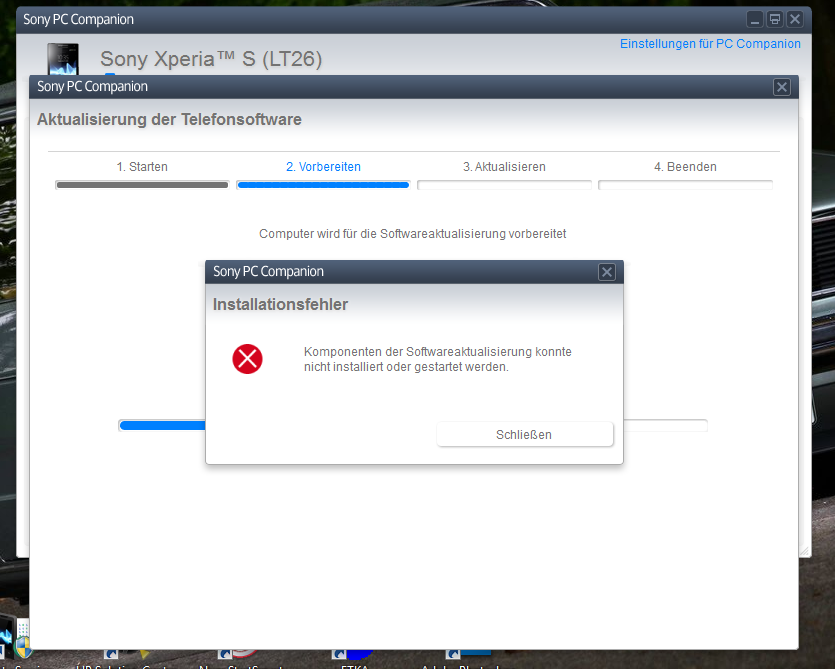The image size is (835, 669).
Task: Click the blue preparation progress bar behind dialog
Action: click(x=162, y=425)
